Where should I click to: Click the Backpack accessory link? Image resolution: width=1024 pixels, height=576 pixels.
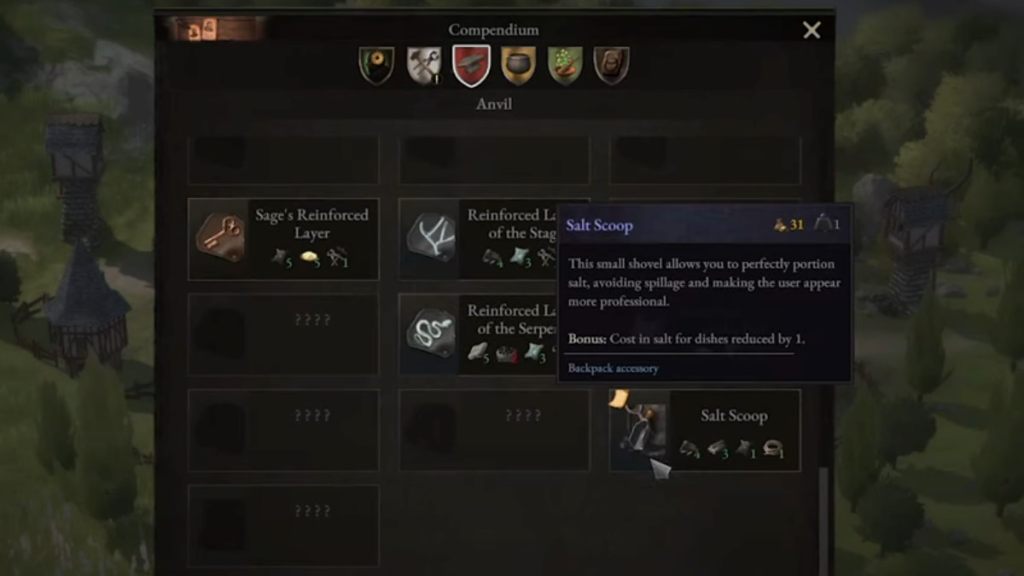click(613, 368)
